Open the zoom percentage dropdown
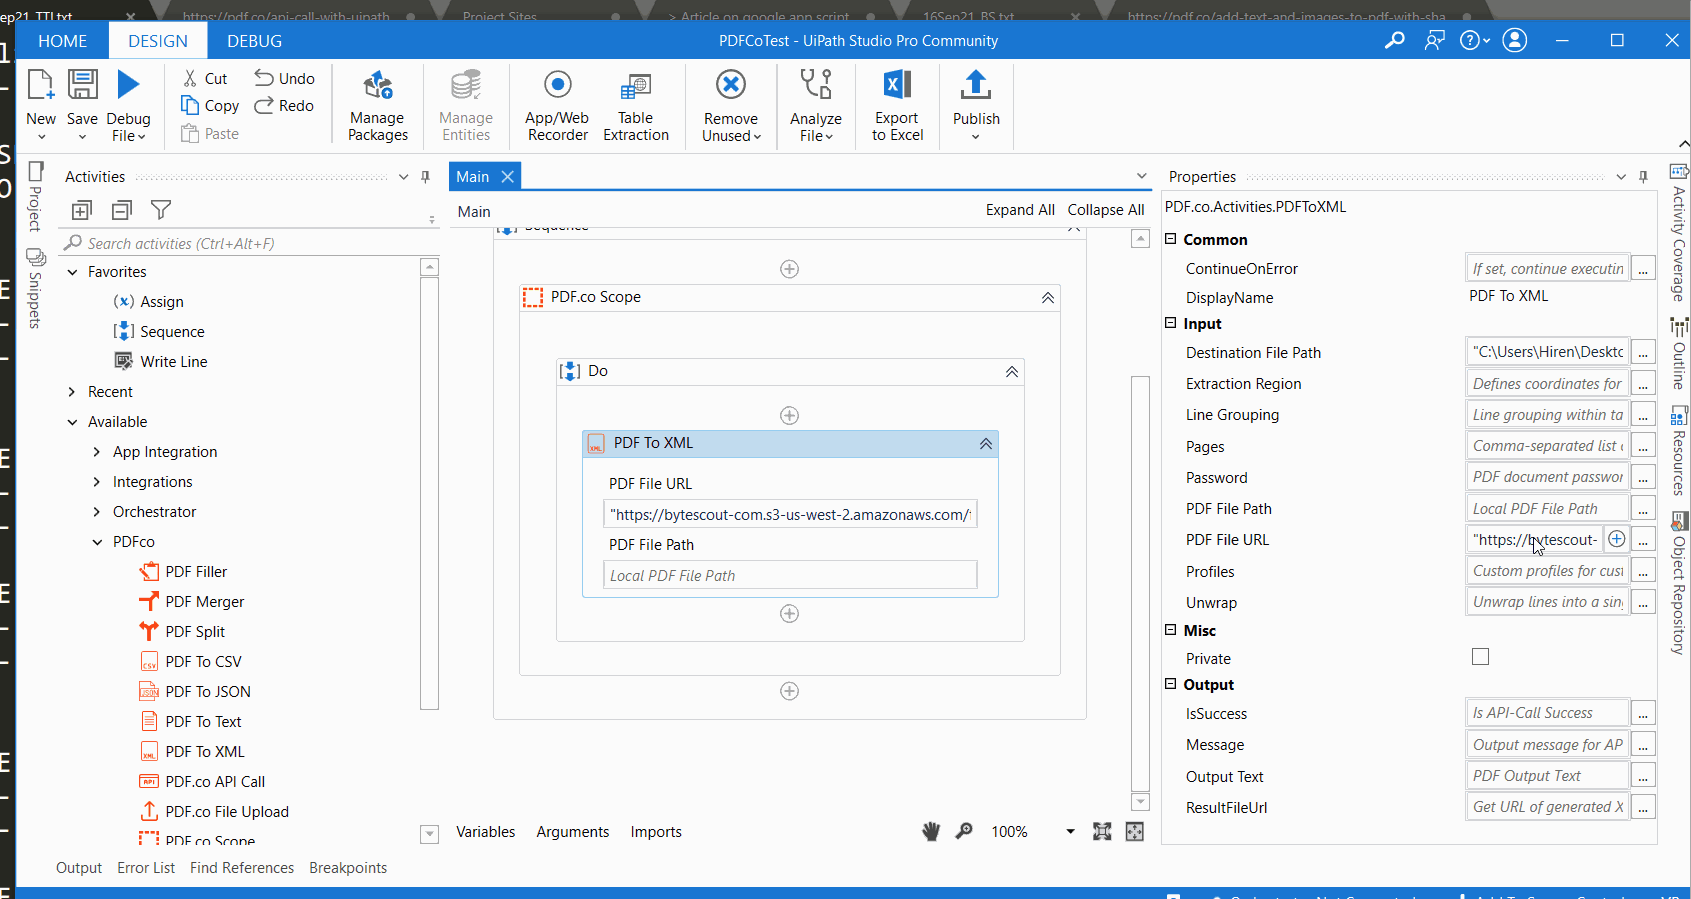1691x899 pixels. [x=1070, y=831]
